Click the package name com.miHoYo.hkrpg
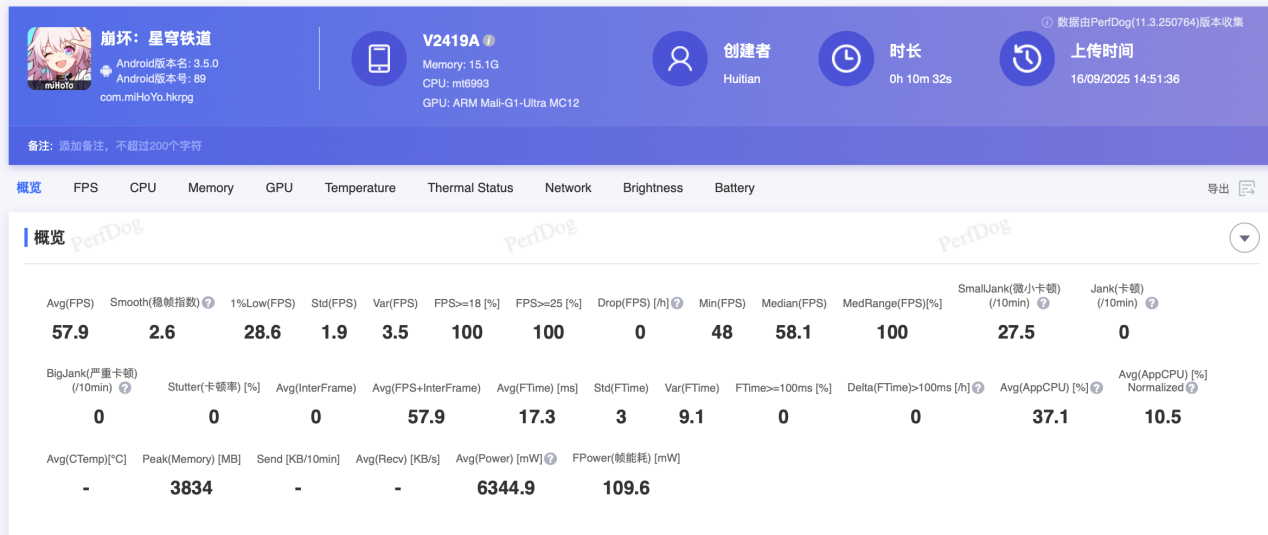This screenshot has height=535, width=1268. click(147, 97)
